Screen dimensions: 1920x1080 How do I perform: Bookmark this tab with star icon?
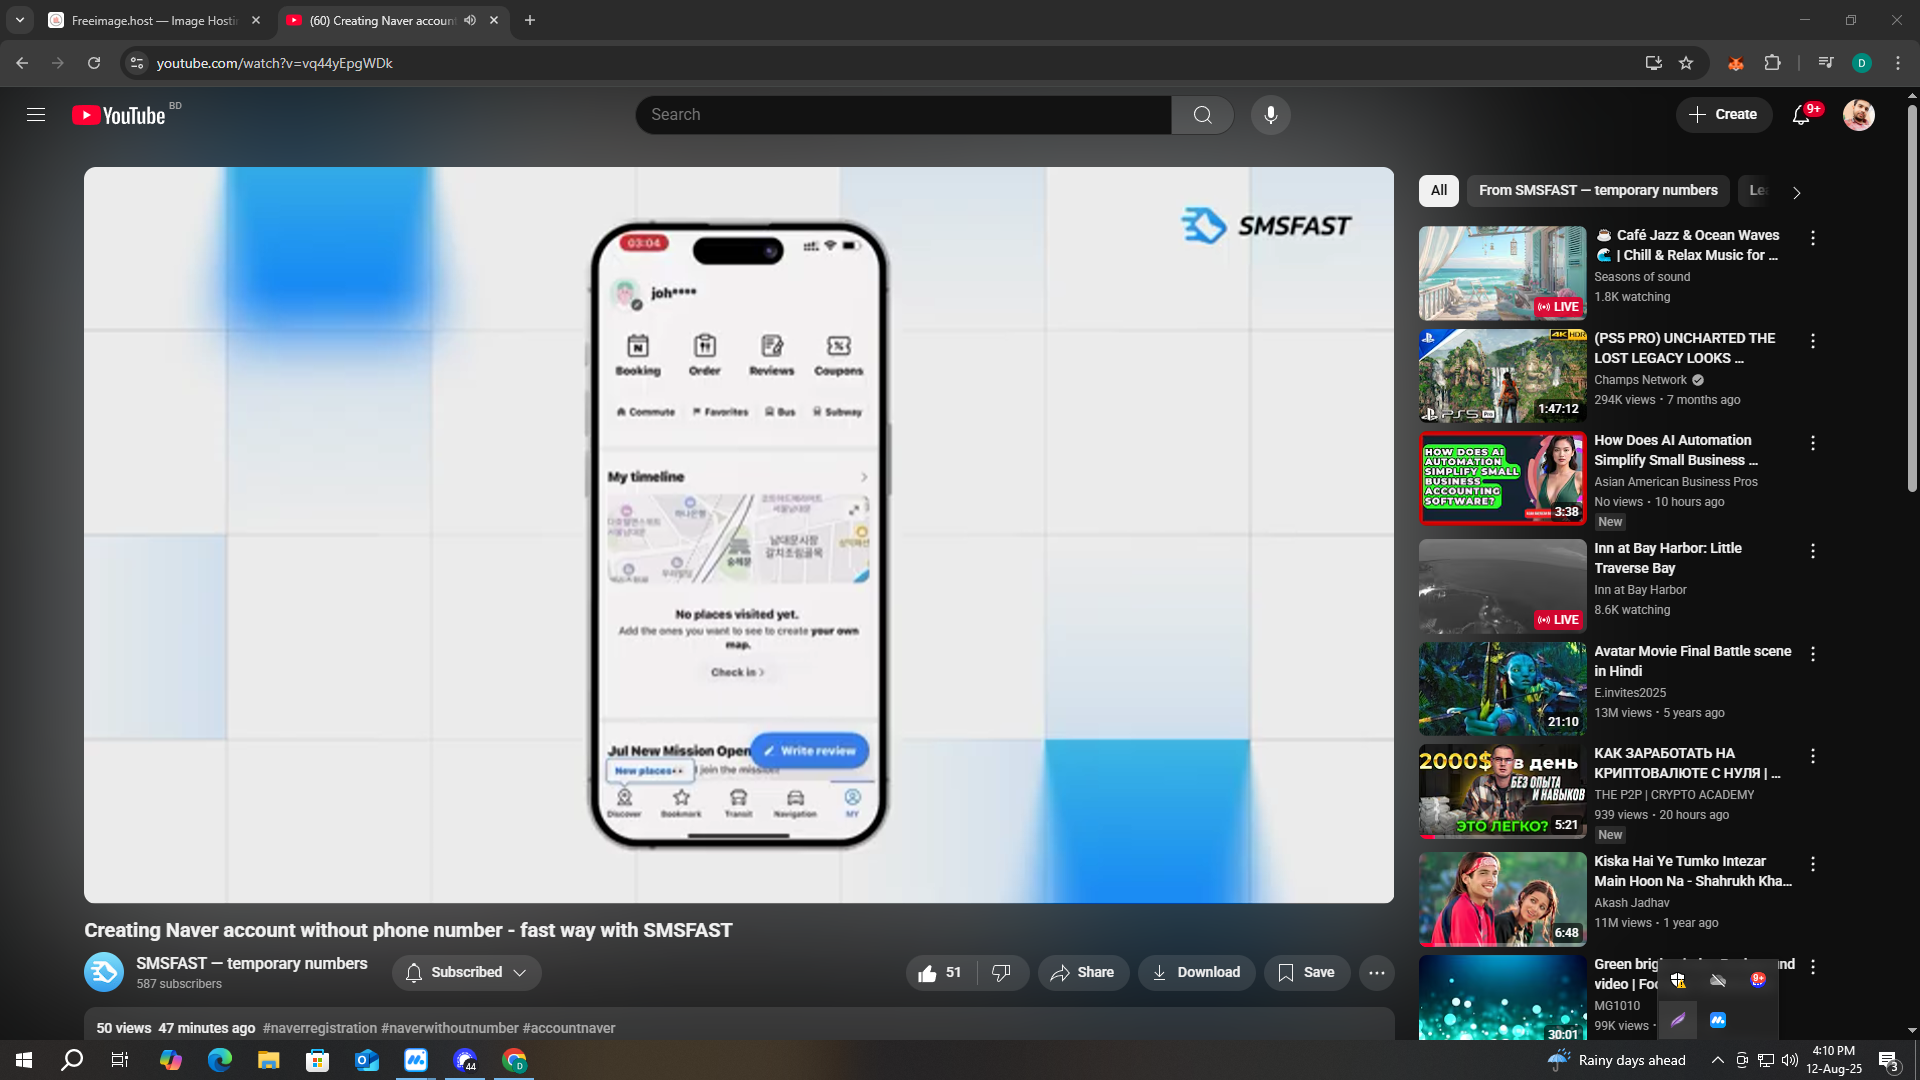[1686, 63]
